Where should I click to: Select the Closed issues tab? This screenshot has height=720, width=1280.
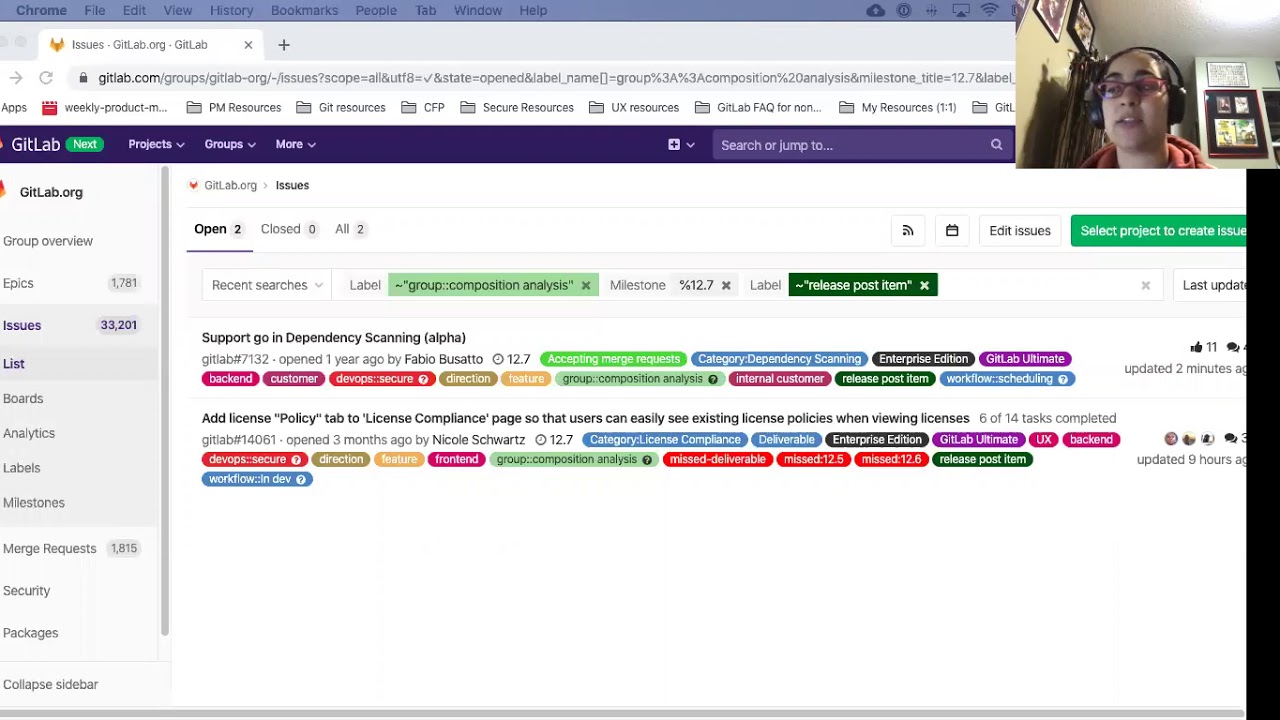coord(289,230)
